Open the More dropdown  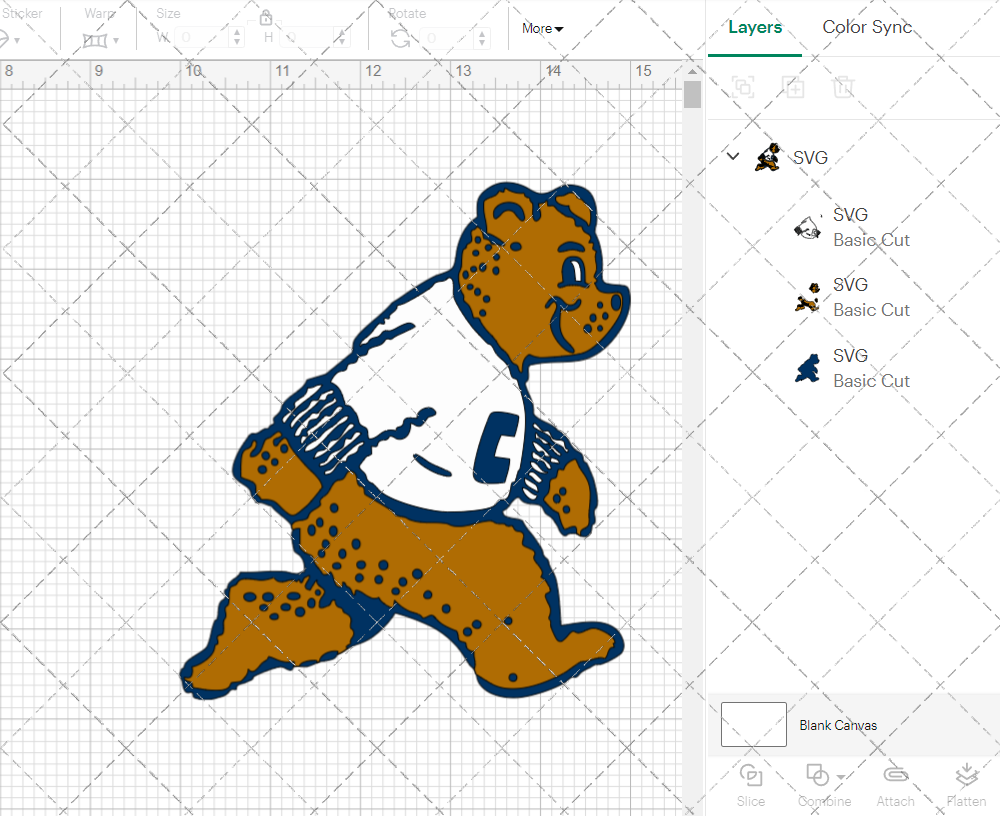[x=541, y=29]
